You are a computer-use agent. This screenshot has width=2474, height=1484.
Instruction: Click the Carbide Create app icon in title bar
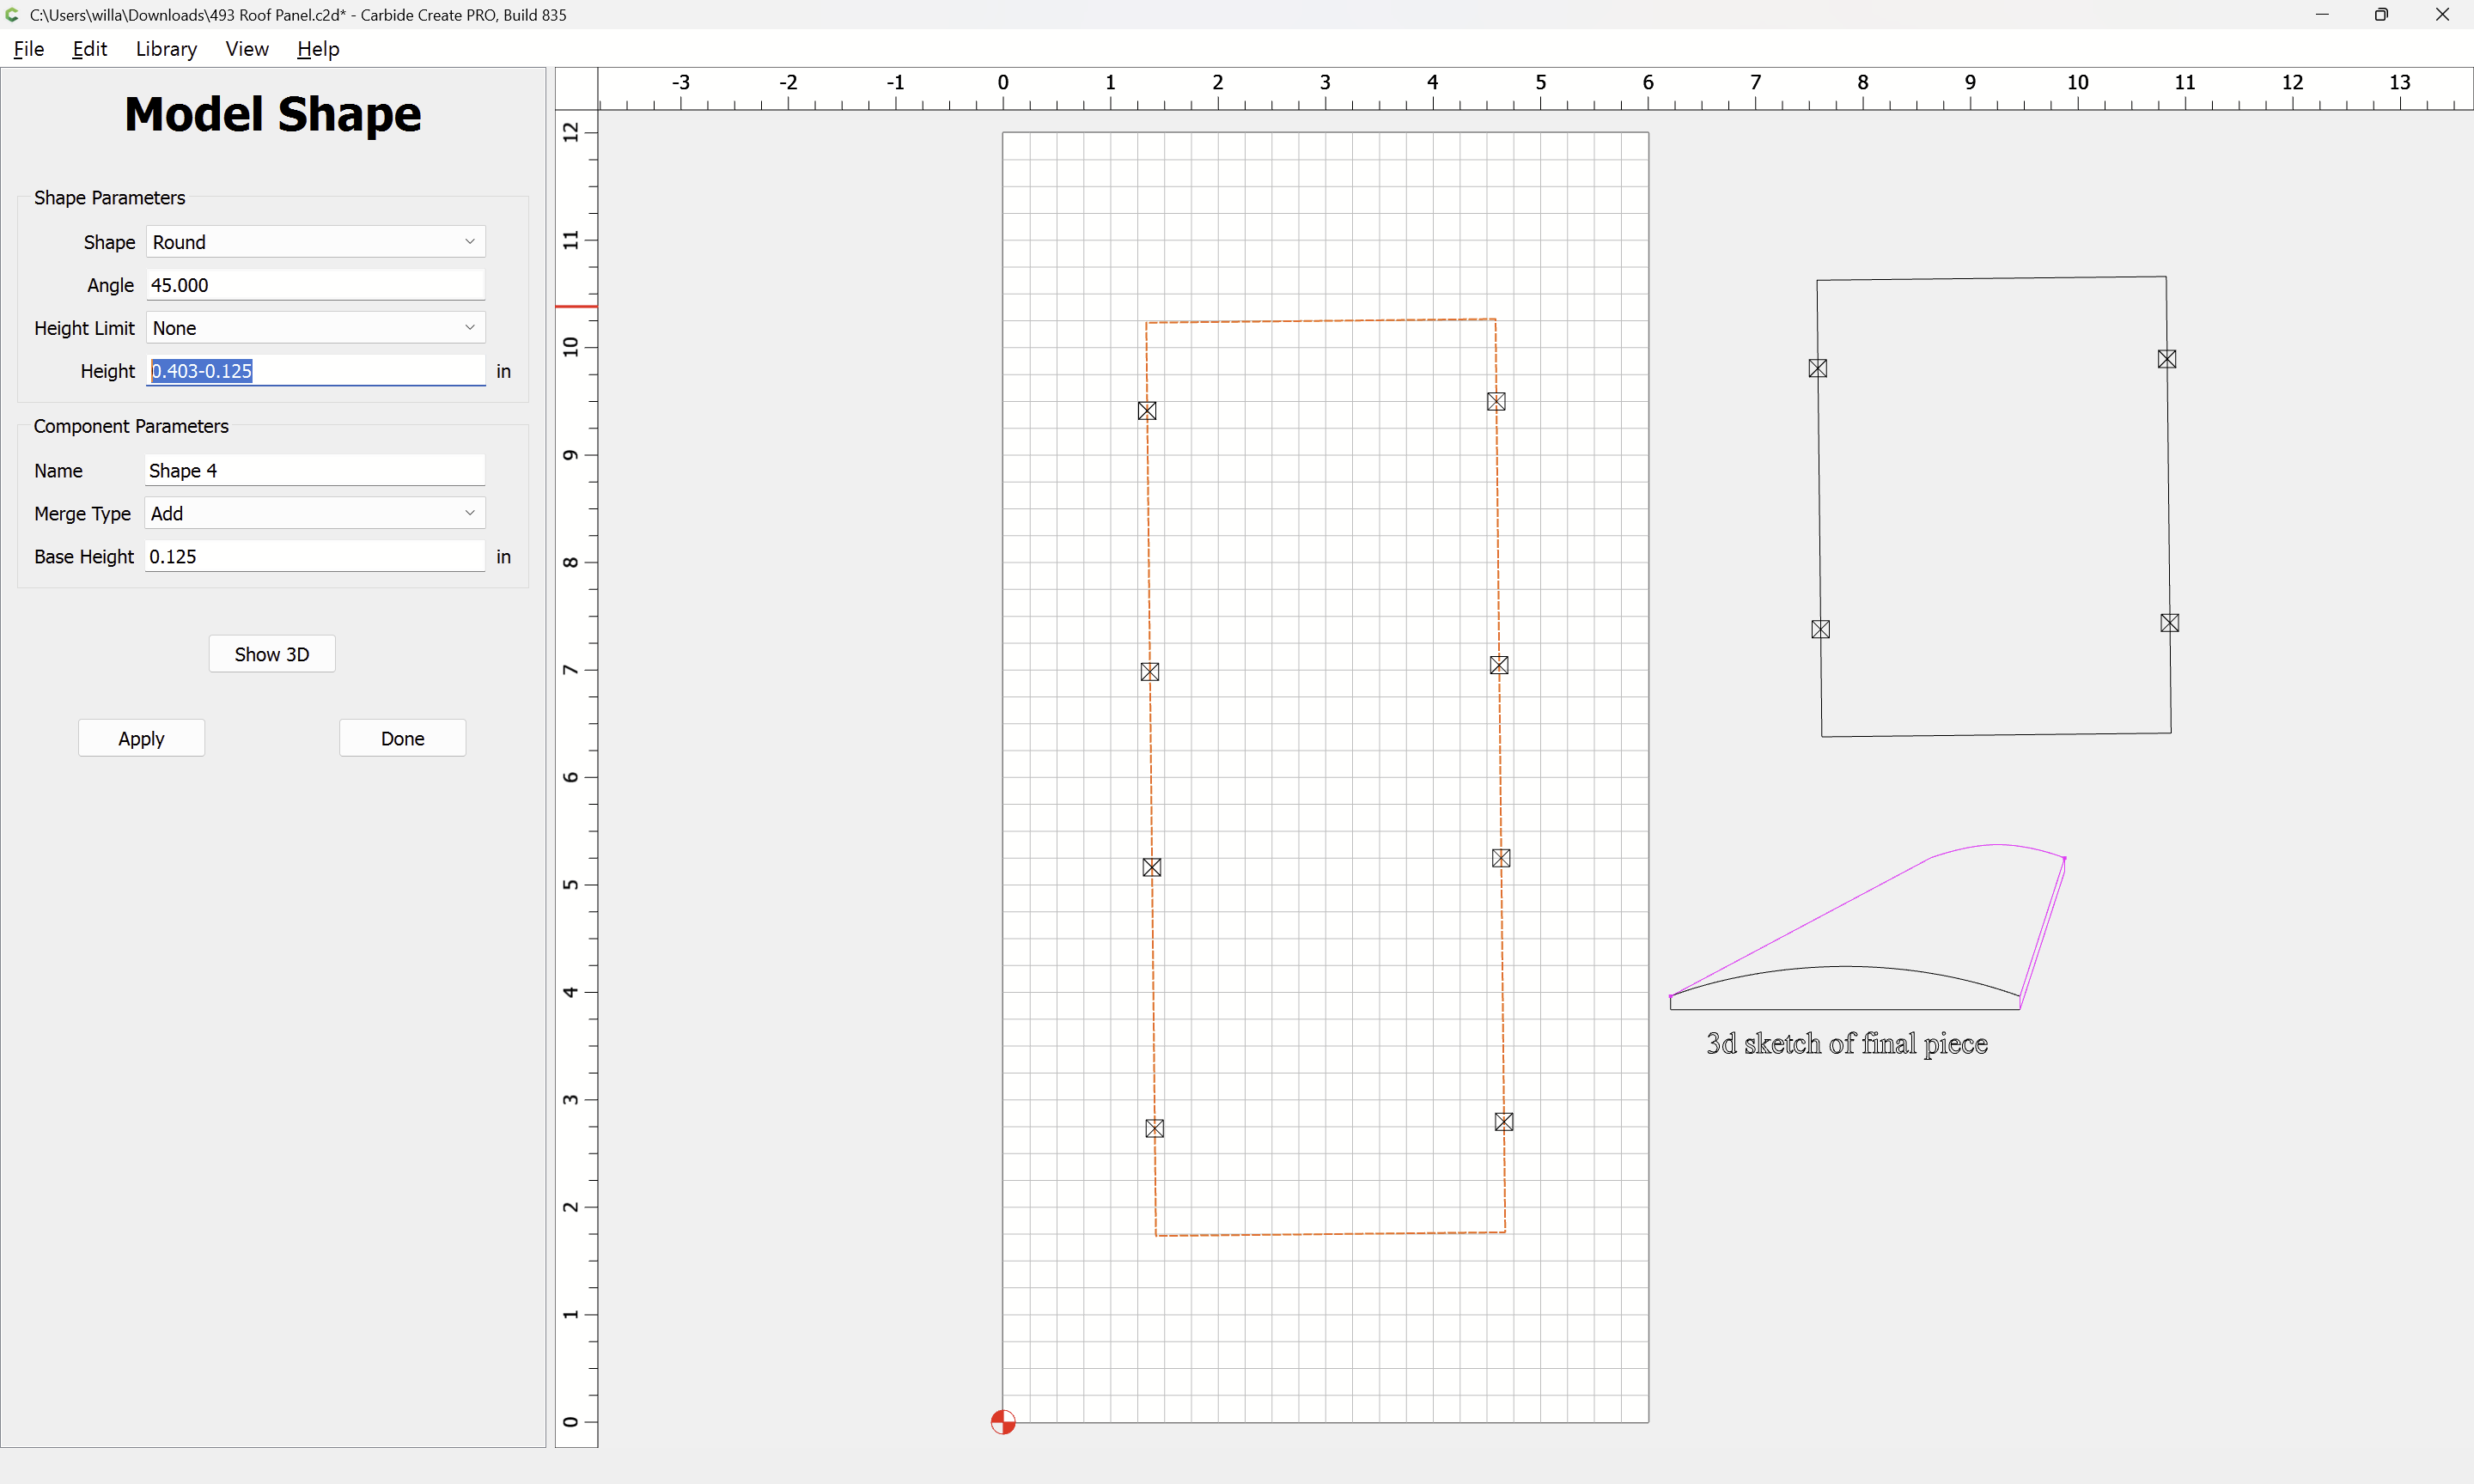coord(13,14)
